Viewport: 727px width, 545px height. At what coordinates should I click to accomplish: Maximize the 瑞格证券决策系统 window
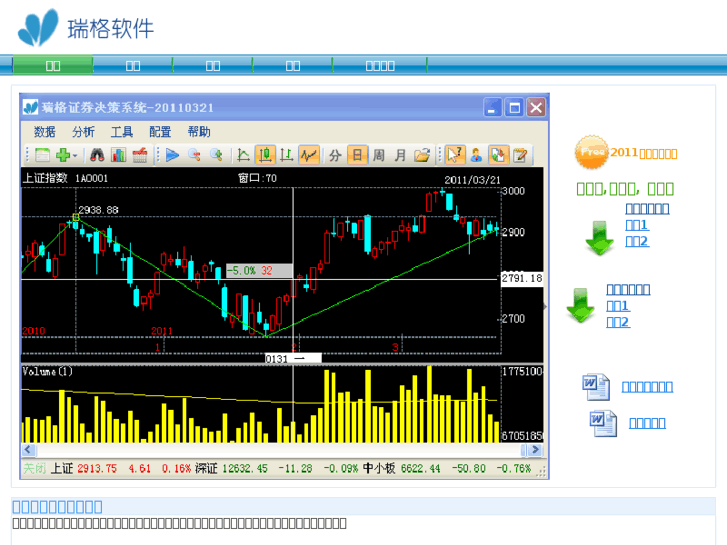(514, 108)
